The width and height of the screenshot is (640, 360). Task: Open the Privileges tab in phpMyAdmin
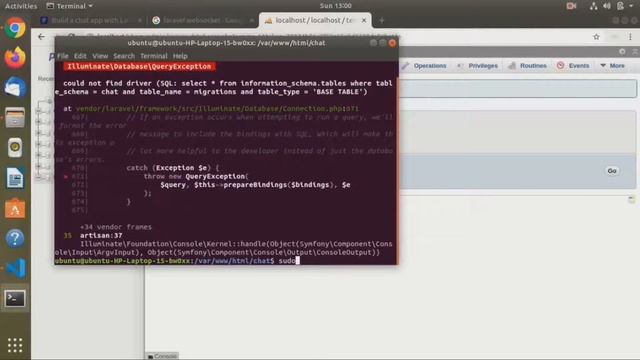(x=478, y=66)
